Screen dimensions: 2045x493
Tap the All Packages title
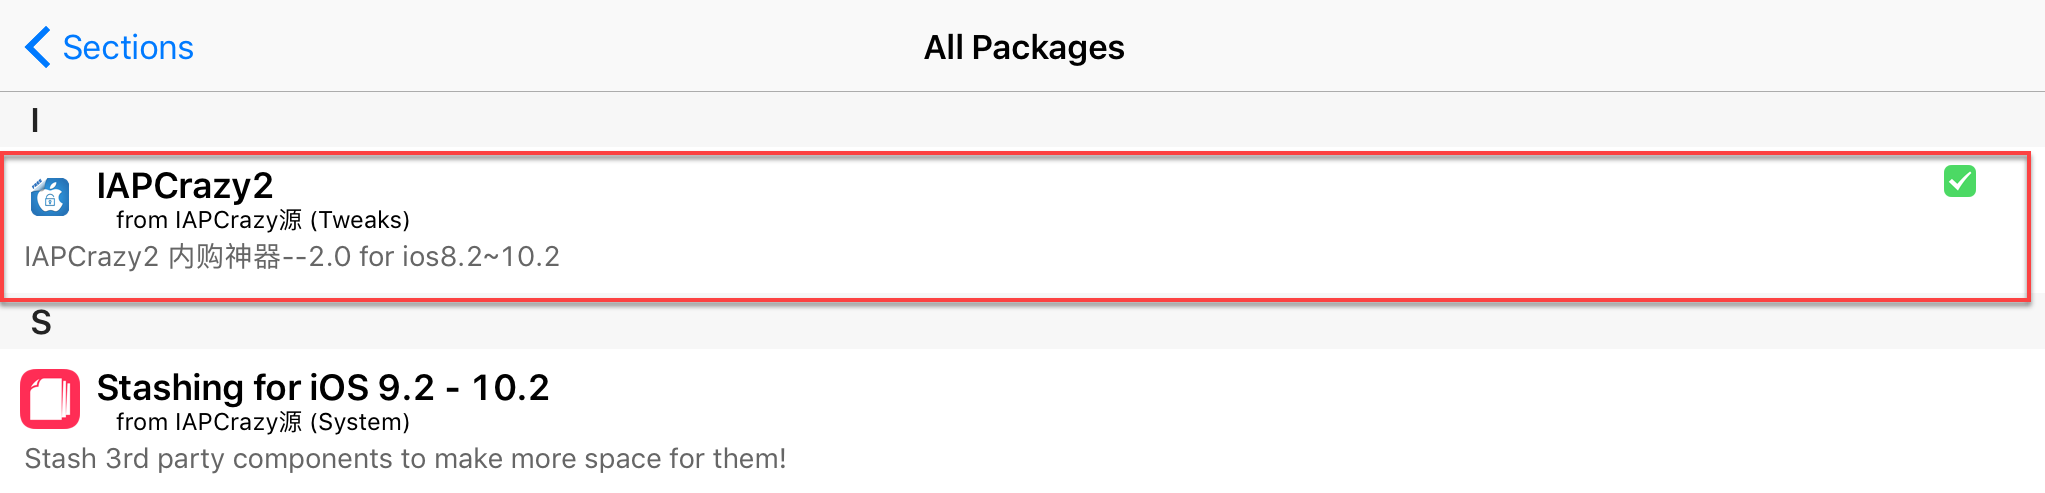(1024, 47)
